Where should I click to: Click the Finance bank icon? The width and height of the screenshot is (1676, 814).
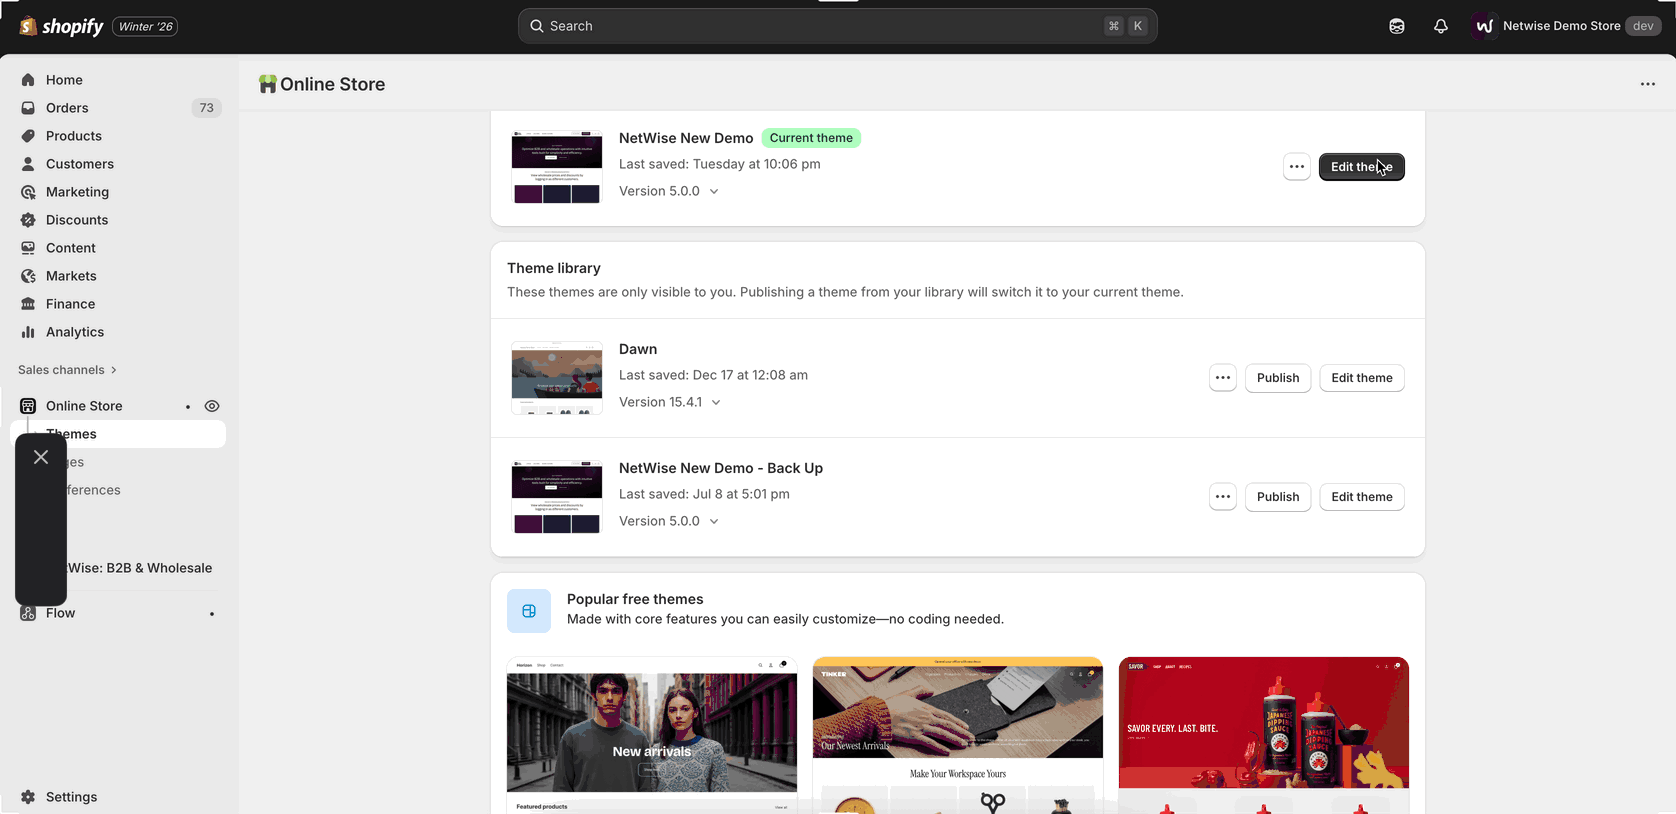tap(28, 304)
